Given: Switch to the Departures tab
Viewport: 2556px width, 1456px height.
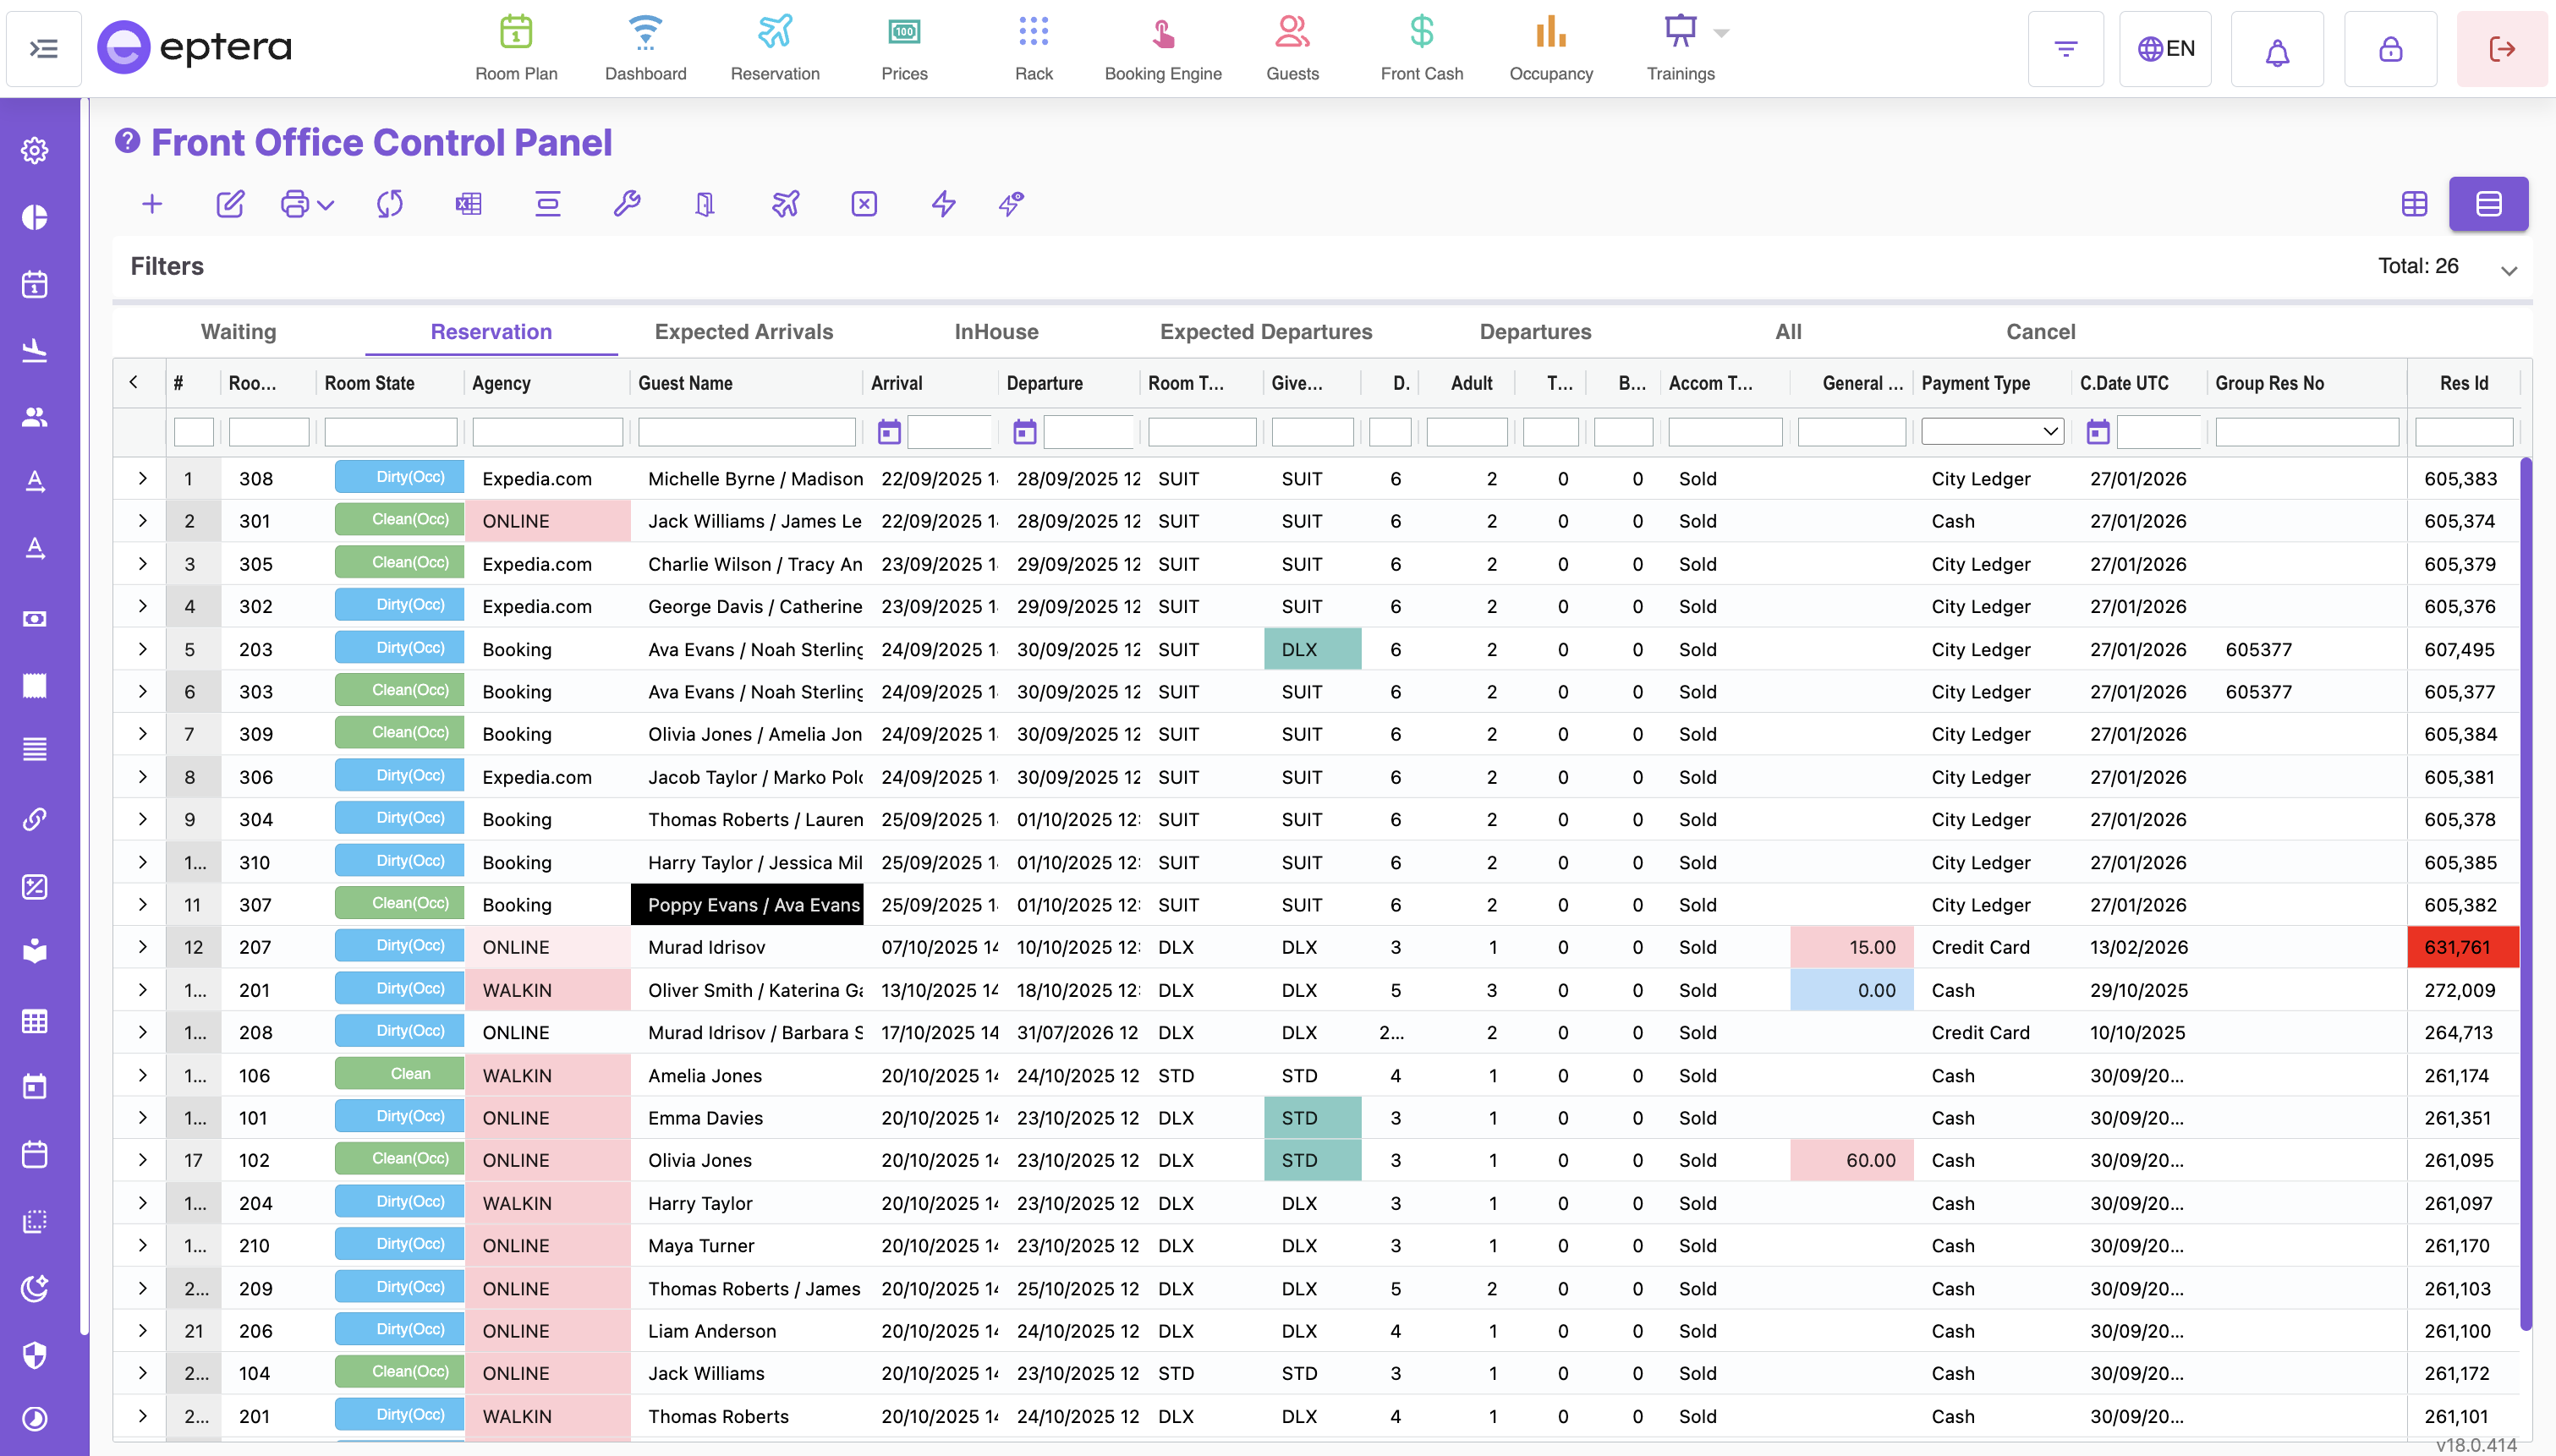Looking at the screenshot, I should tap(1535, 332).
